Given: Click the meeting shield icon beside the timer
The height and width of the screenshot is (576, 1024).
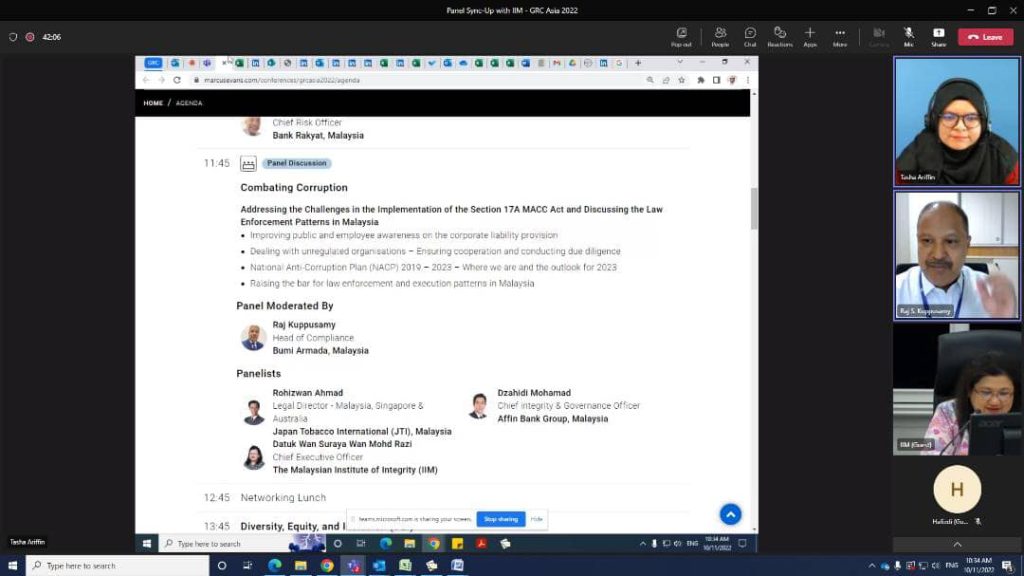Looking at the screenshot, I should (13, 37).
